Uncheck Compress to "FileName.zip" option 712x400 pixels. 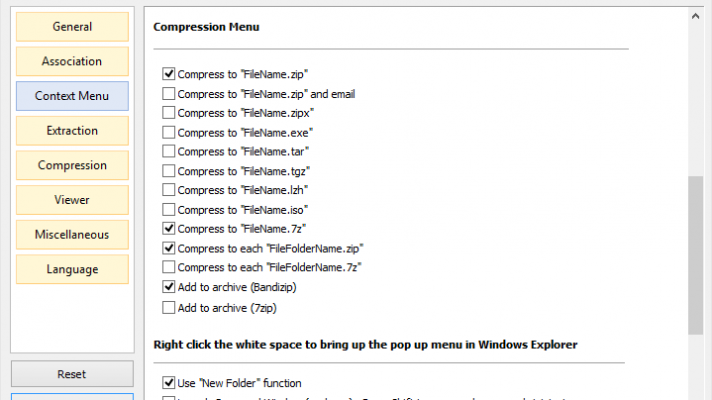coord(169,74)
